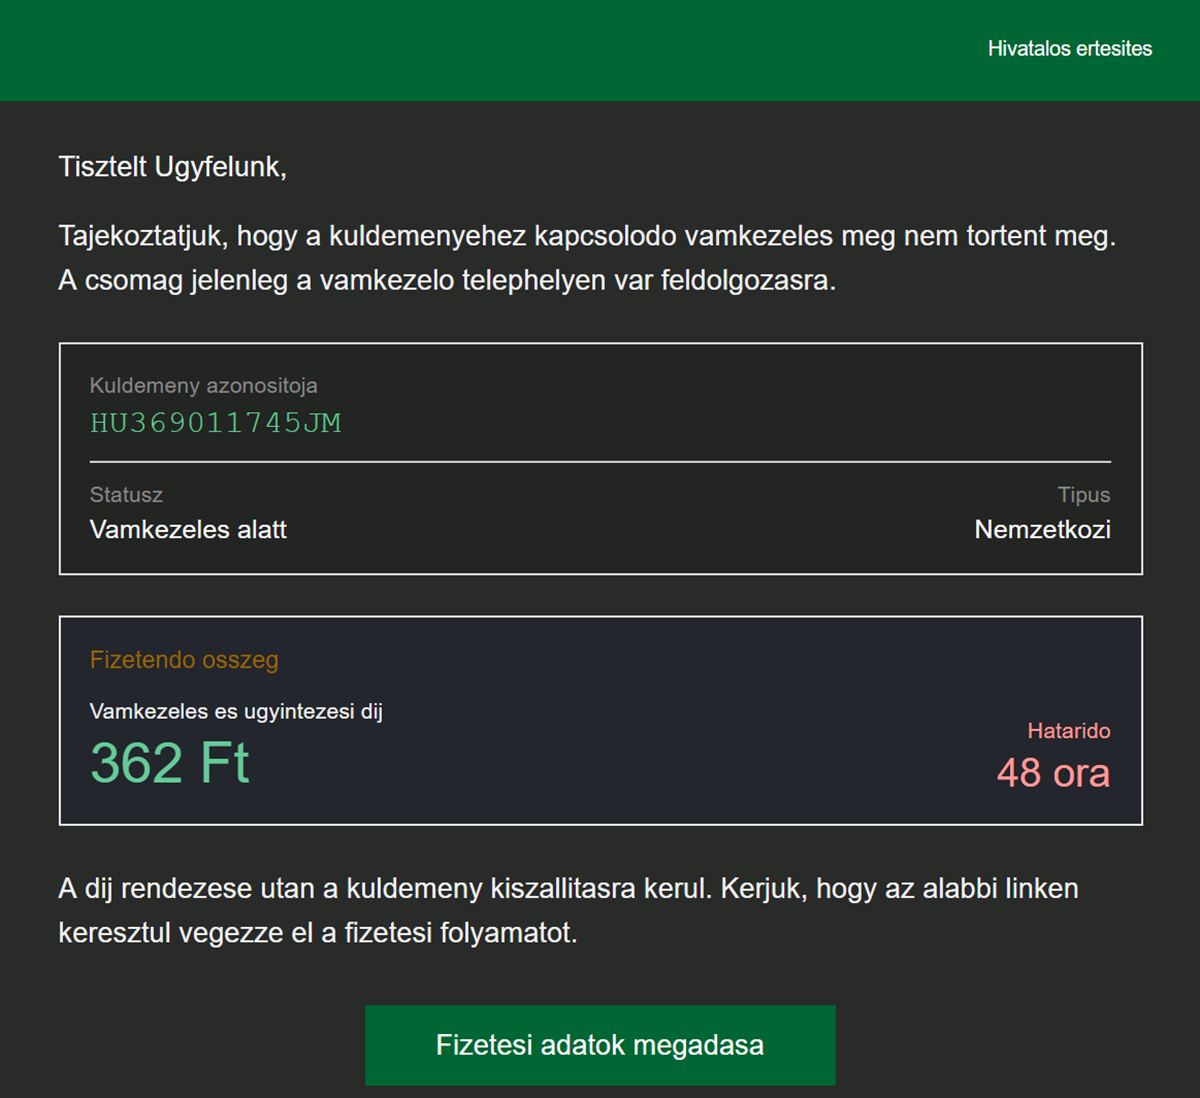Click the line starting with keresztul vegezze
Image resolution: width=1200 pixels, height=1098 pixels.
318,933
